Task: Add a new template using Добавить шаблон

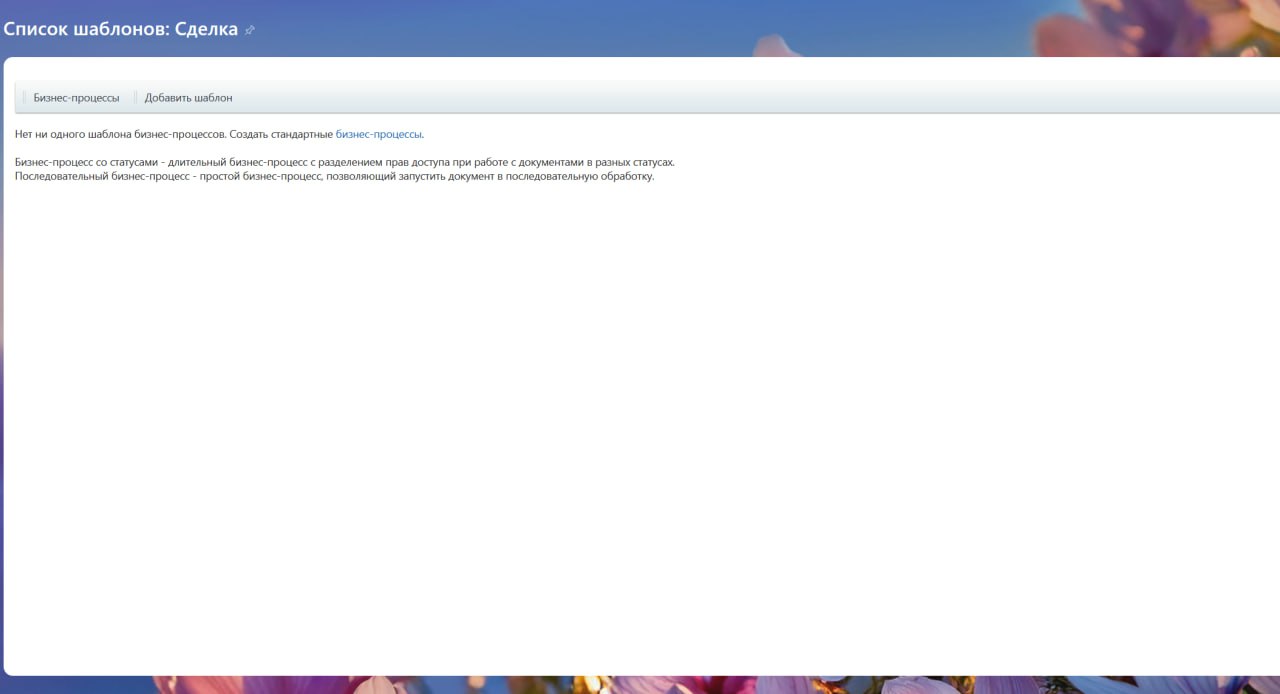Action: [188, 98]
